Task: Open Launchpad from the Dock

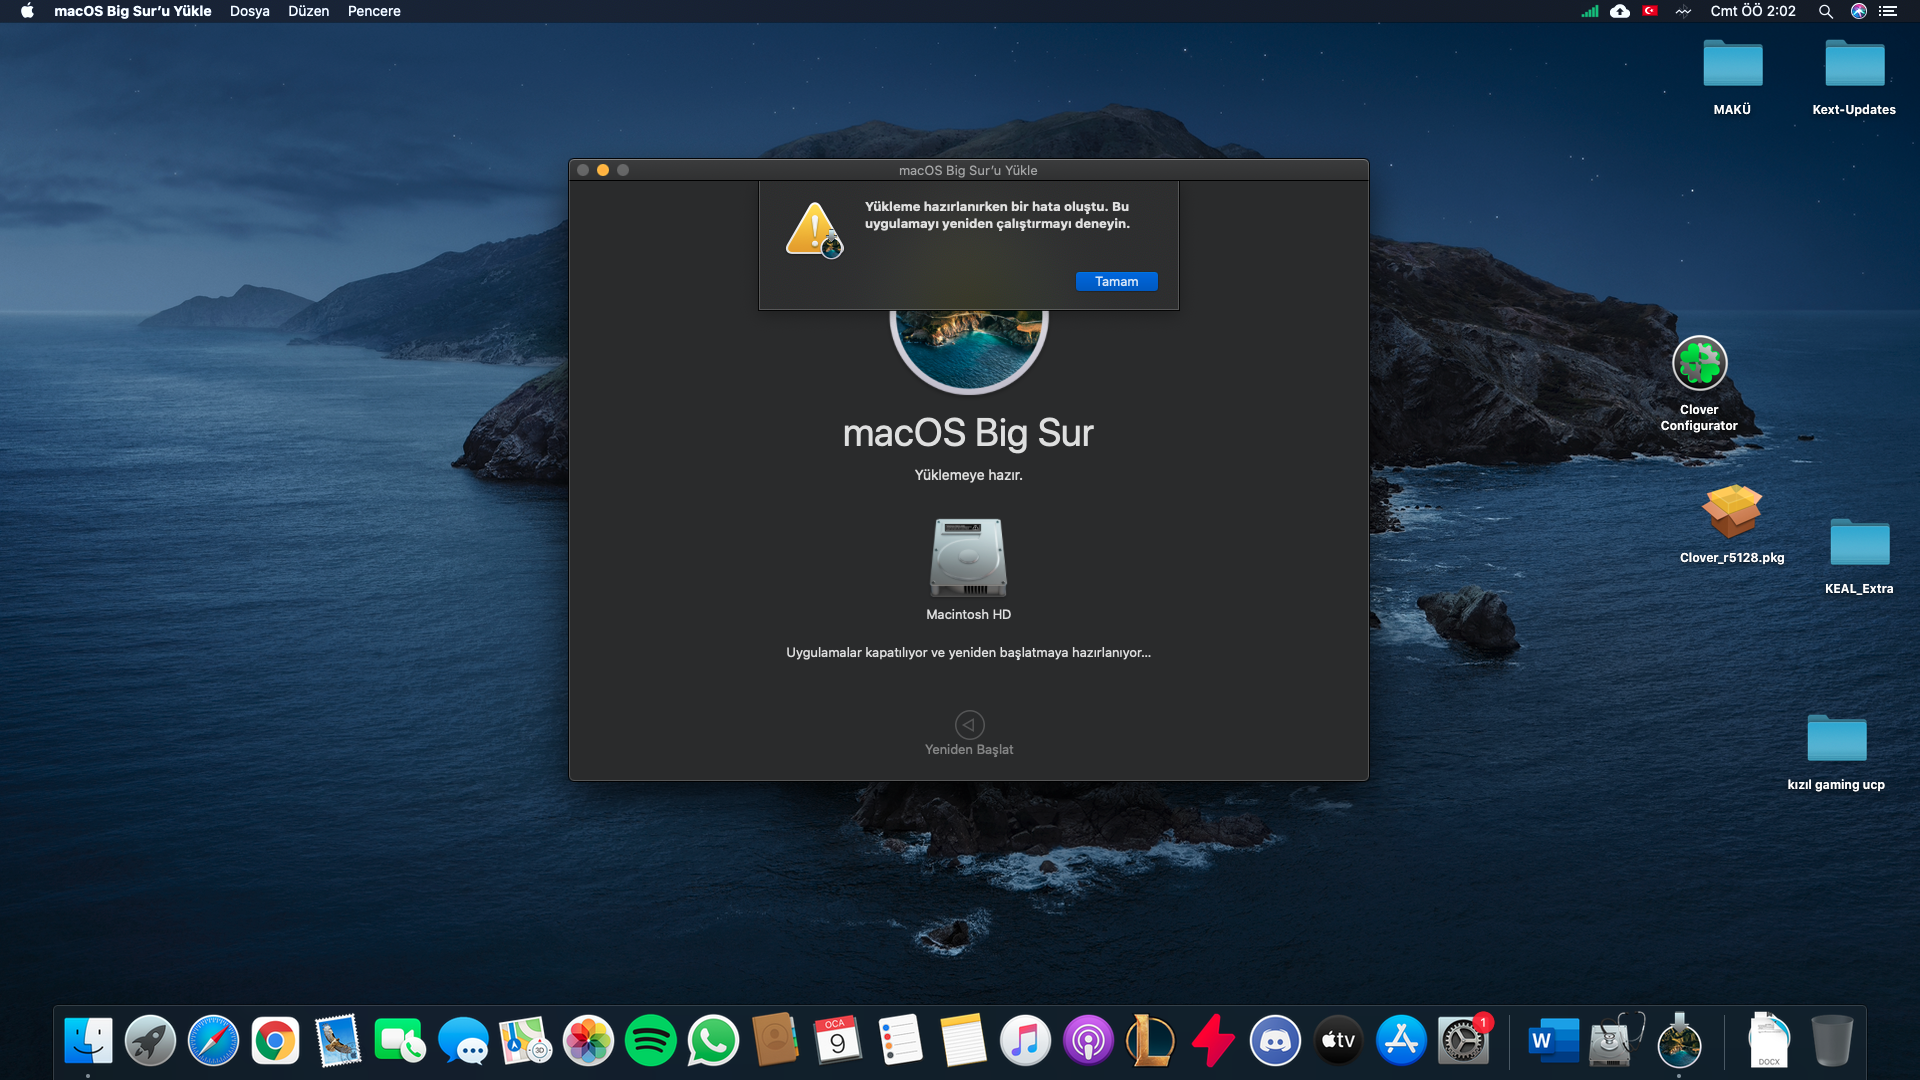Action: click(x=150, y=1041)
